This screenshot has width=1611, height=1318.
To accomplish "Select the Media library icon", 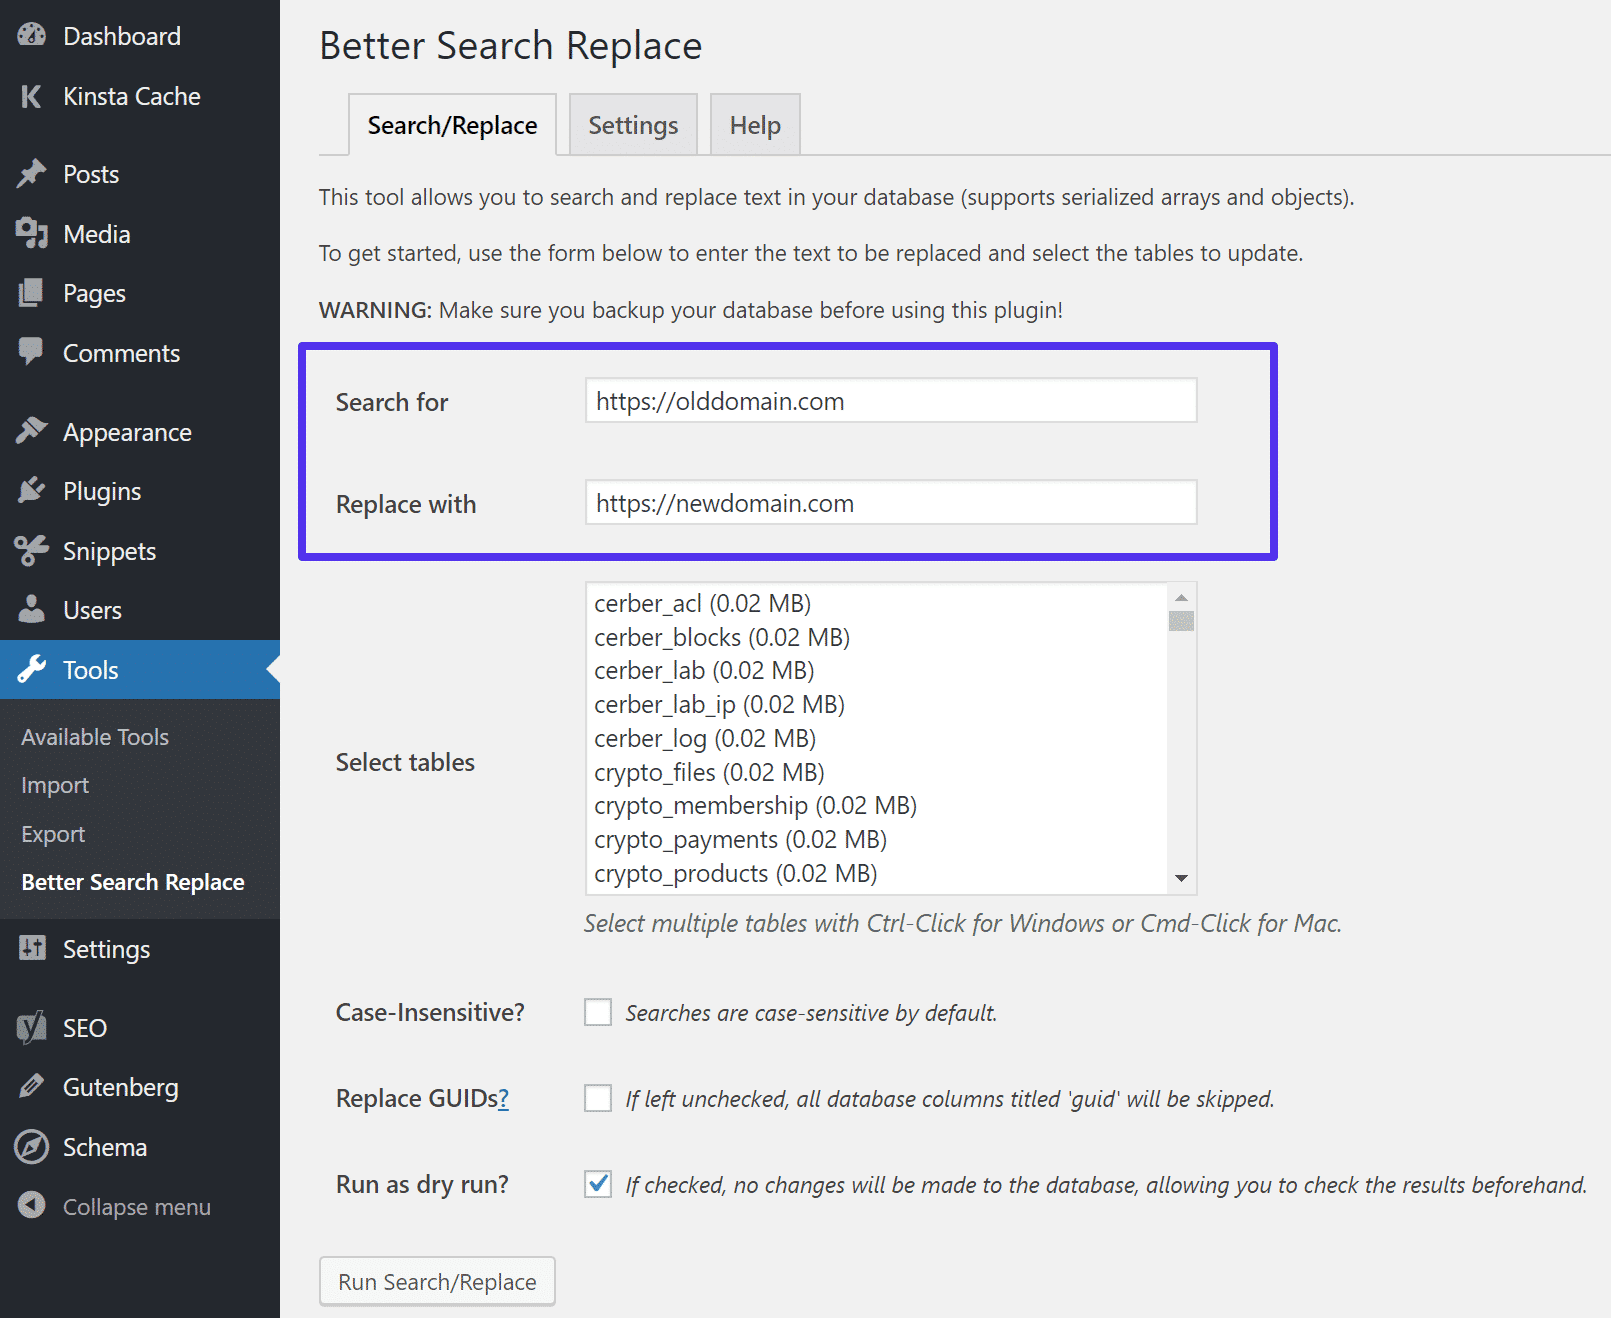I will click(x=33, y=233).
